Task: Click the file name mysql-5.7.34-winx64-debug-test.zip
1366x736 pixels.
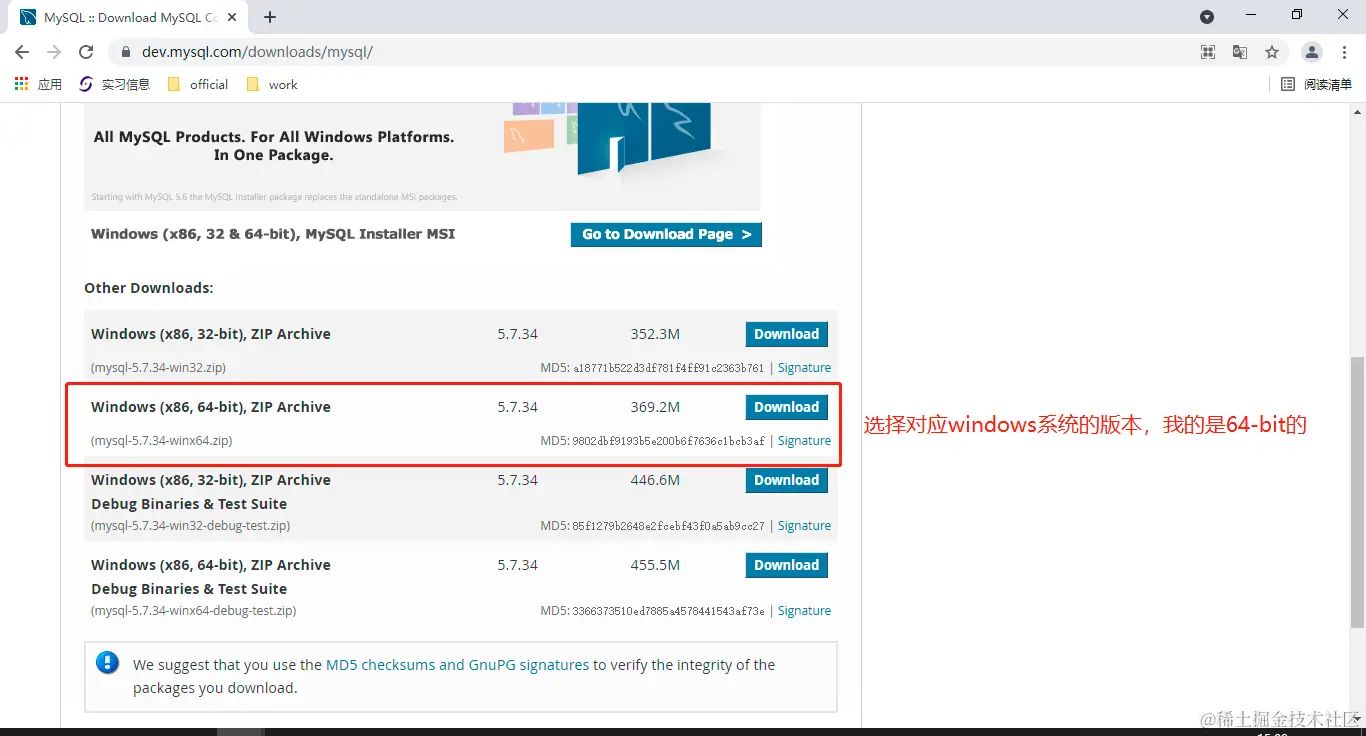Action: point(194,611)
